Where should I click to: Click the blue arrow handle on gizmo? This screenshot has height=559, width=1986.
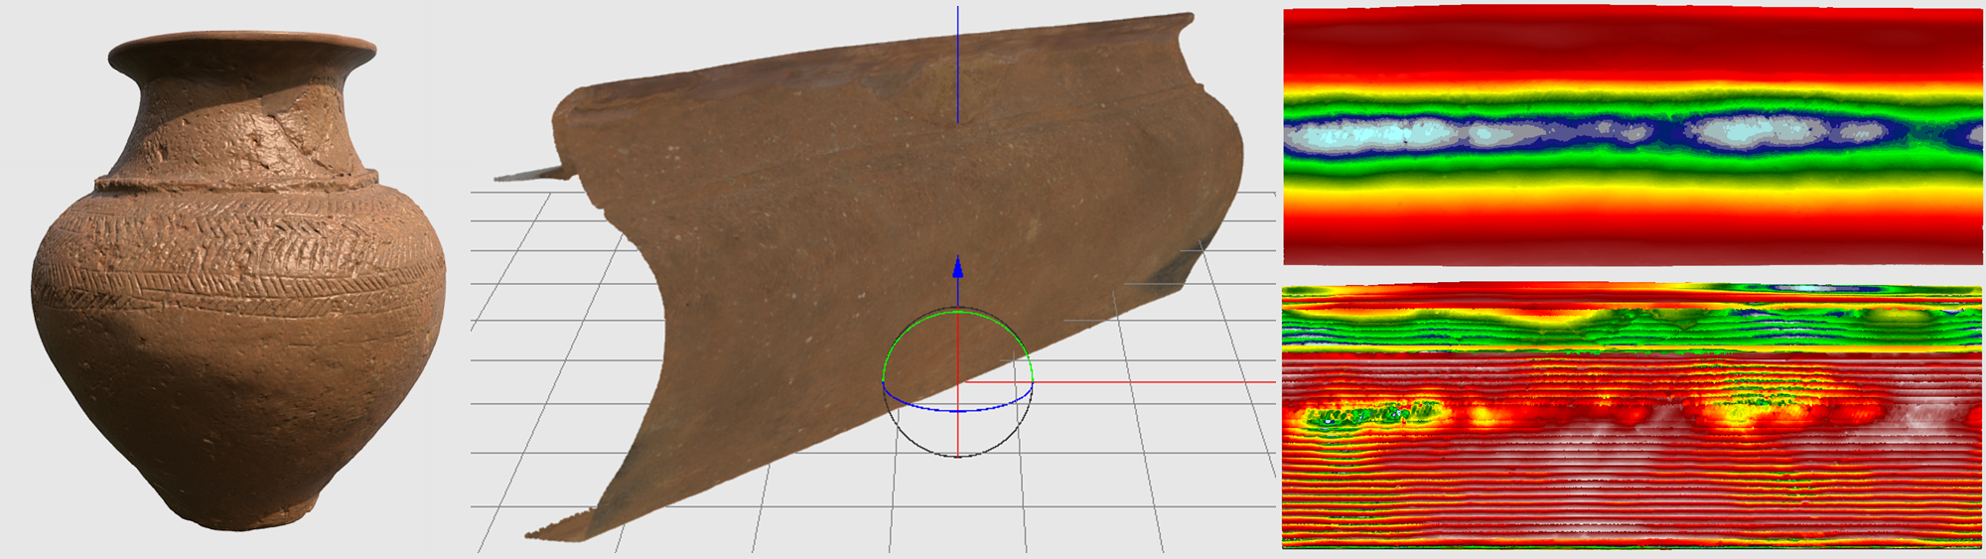[958, 268]
